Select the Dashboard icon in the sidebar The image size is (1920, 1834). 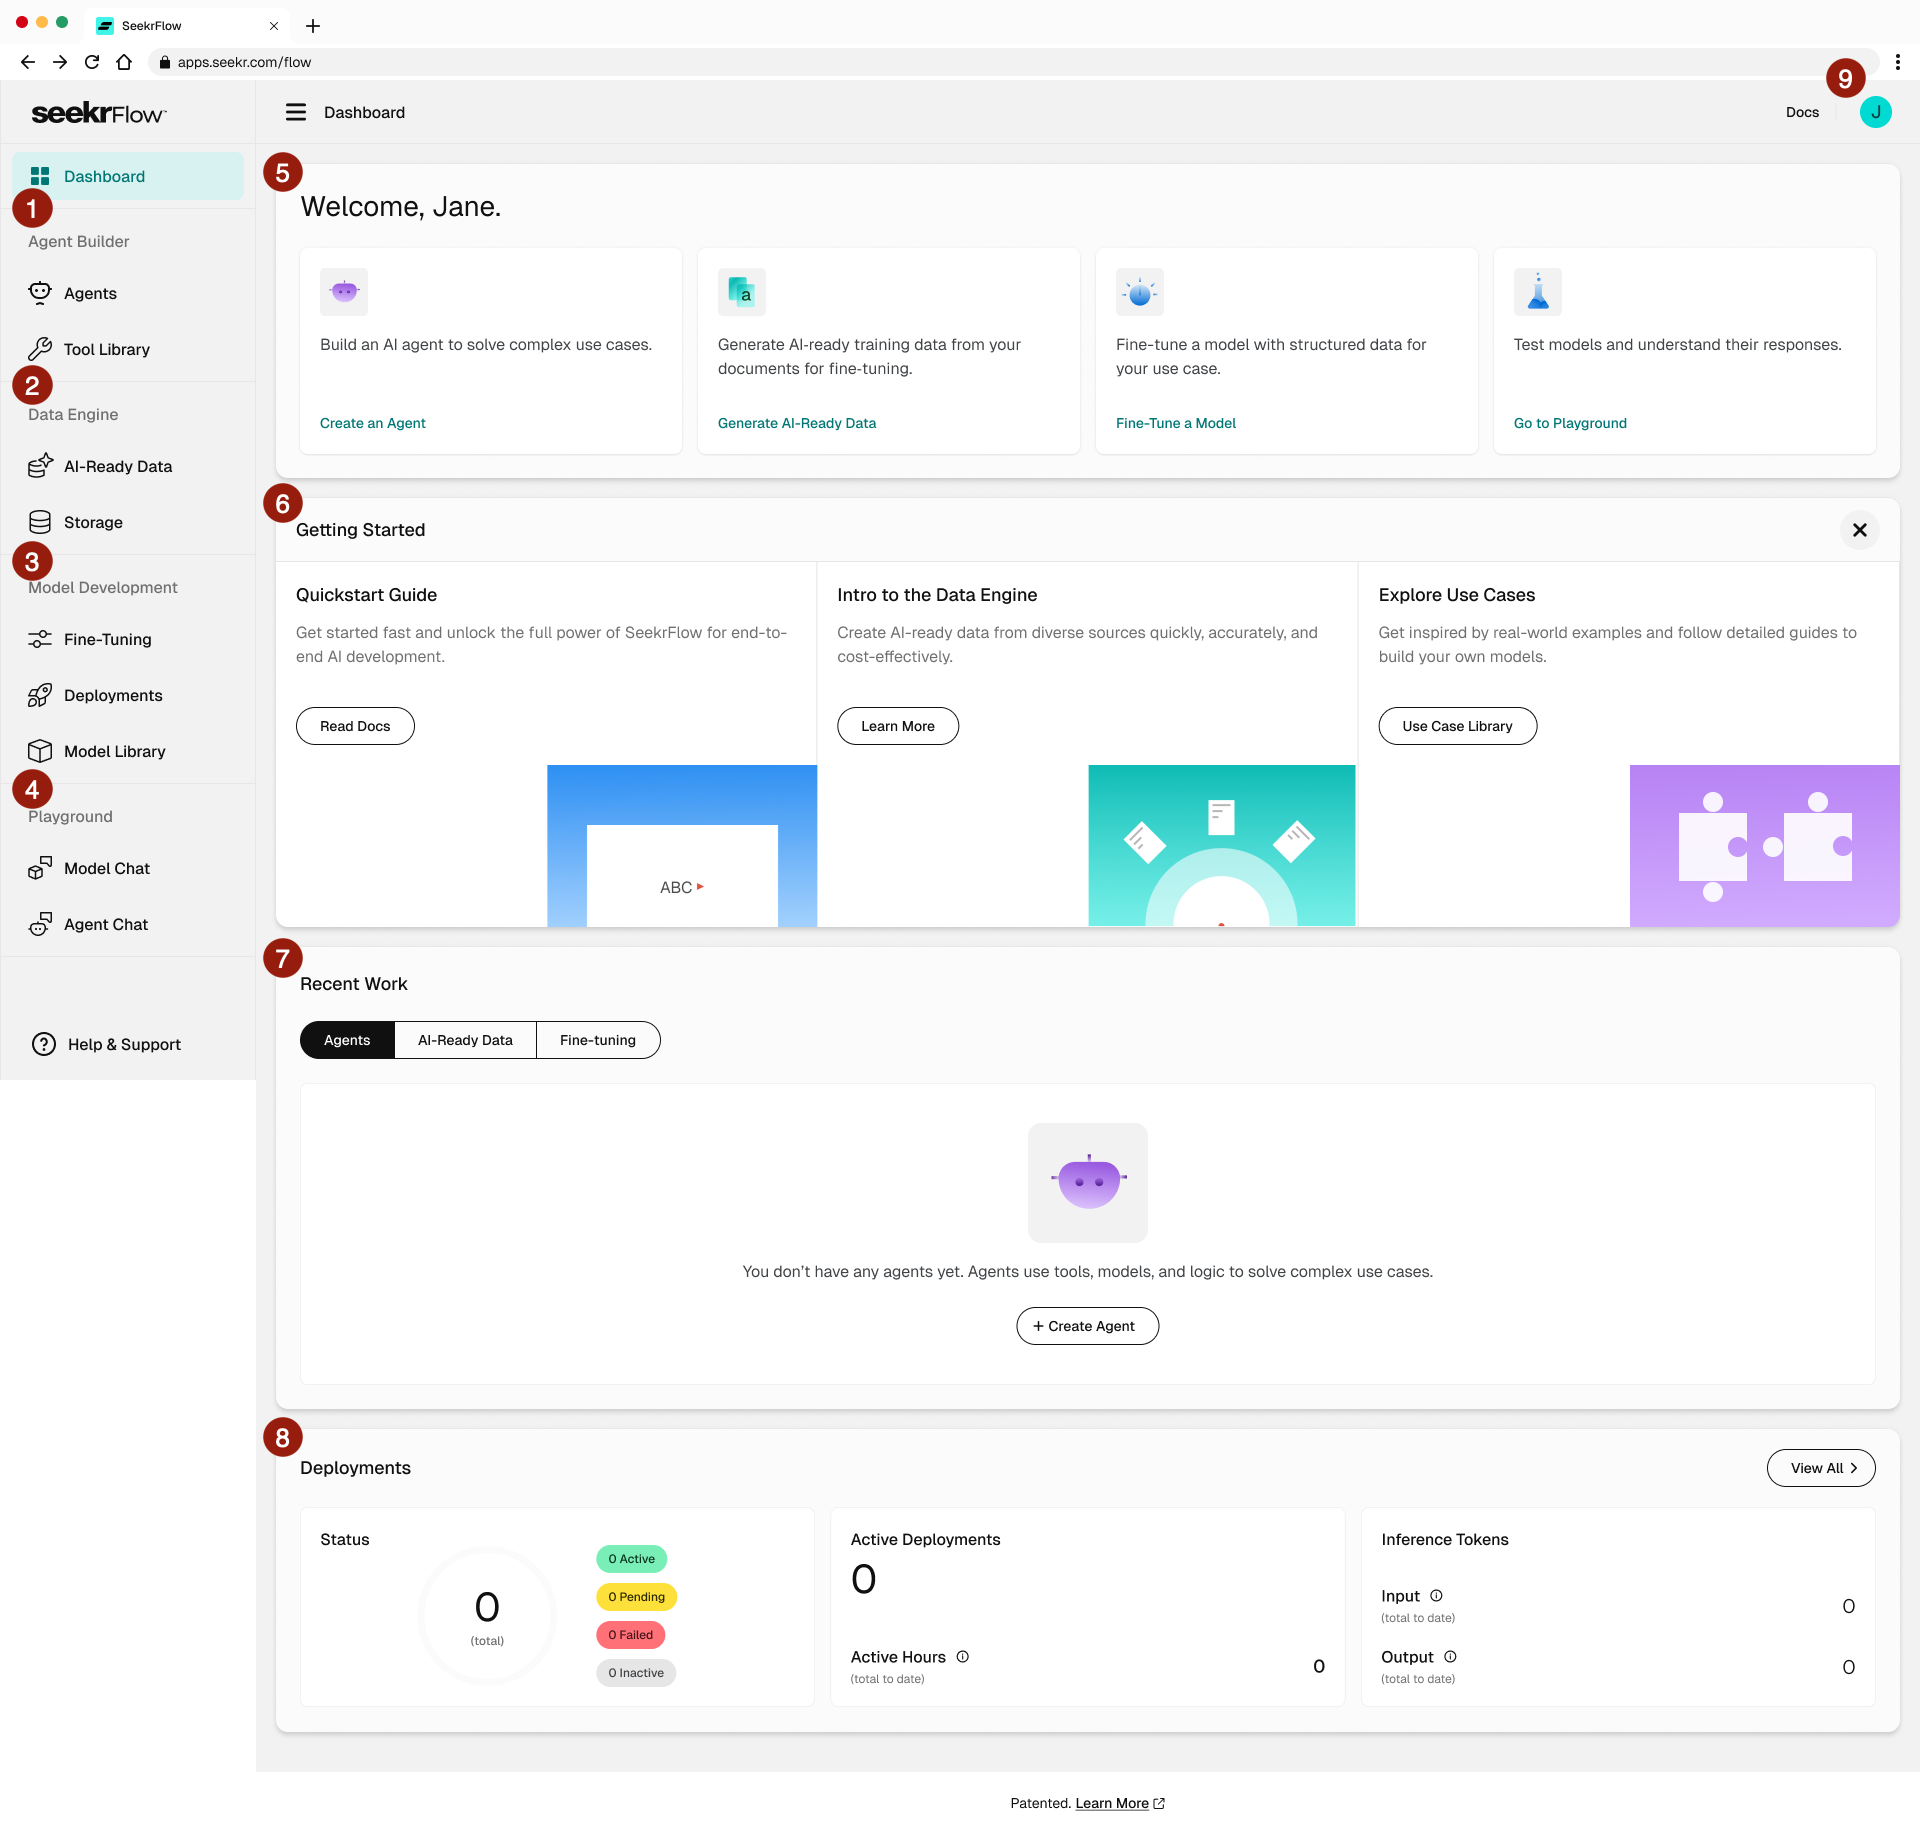pos(41,175)
